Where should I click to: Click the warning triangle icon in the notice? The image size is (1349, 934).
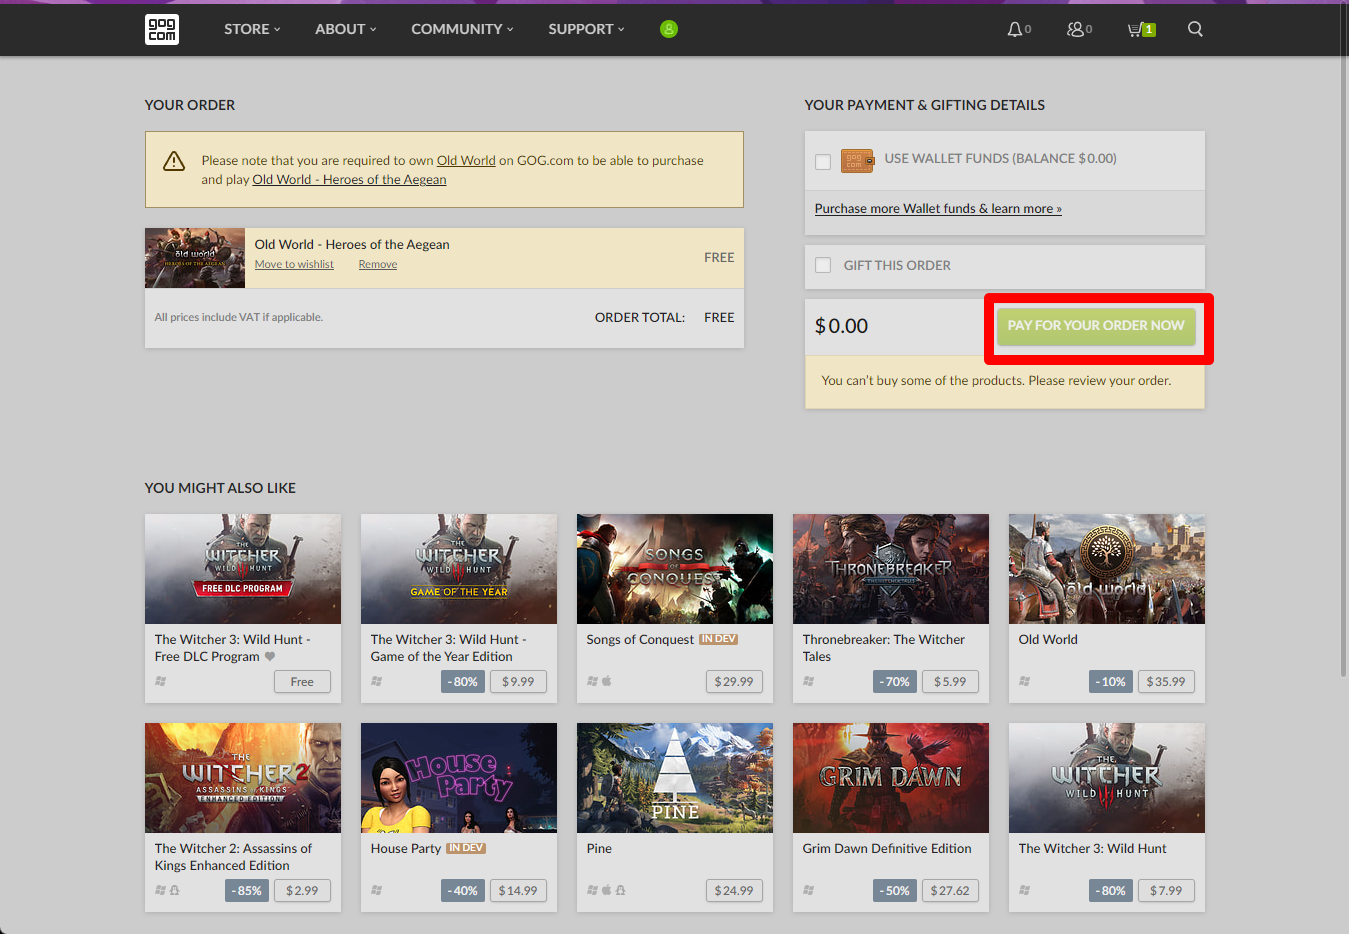(174, 161)
